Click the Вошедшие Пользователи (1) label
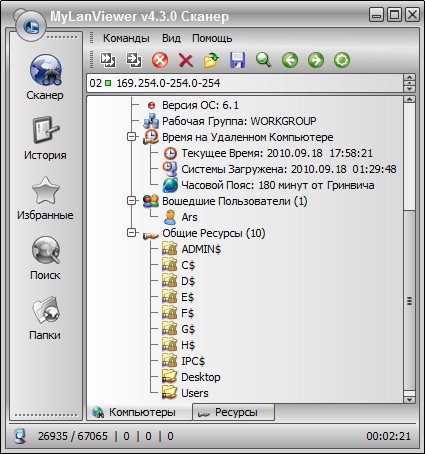 (x=235, y=201)
